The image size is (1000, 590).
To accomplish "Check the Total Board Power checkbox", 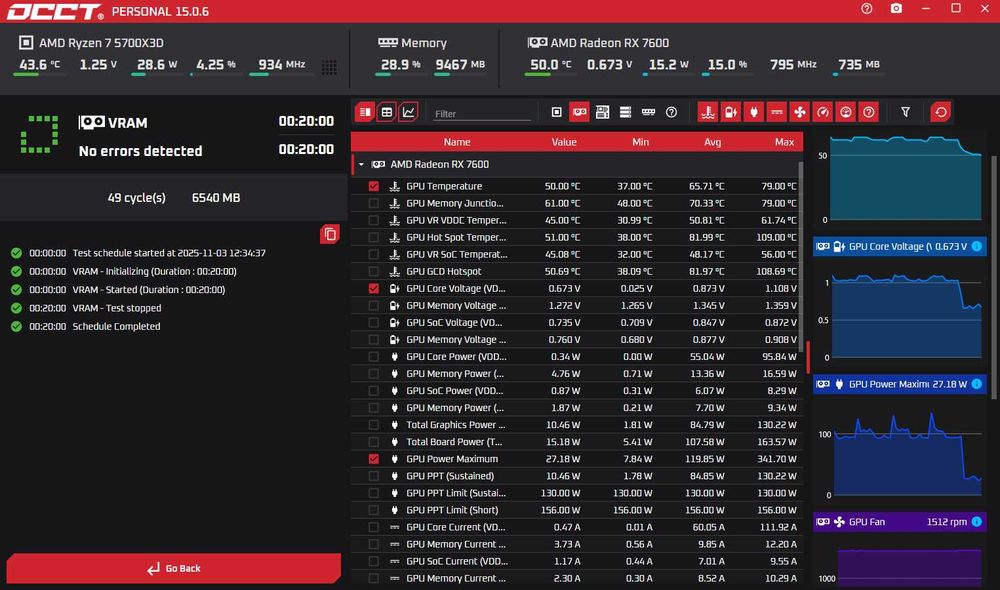I will point(374,442).
